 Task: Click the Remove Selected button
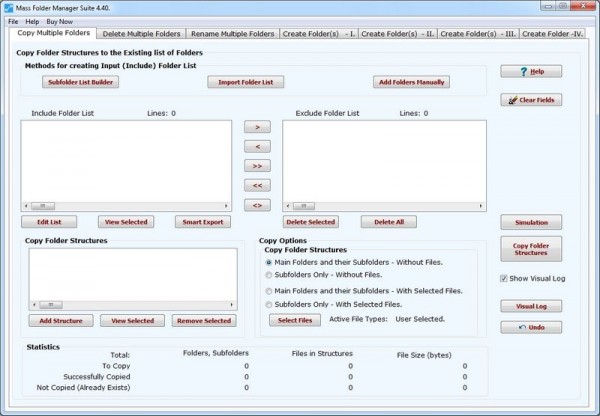[204, 321]
